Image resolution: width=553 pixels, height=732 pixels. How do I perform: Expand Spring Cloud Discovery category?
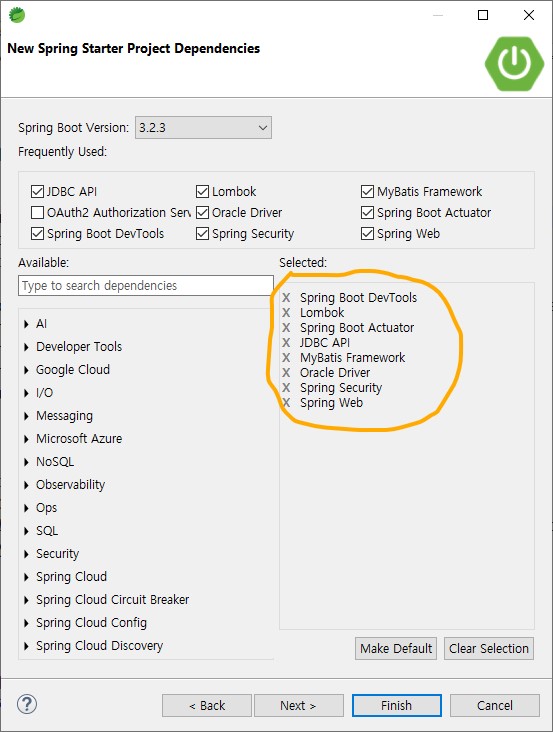click(x=26, y=646)
